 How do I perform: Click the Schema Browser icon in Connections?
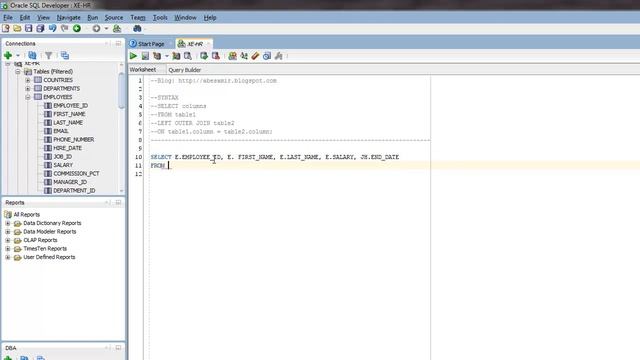[64, 56]
